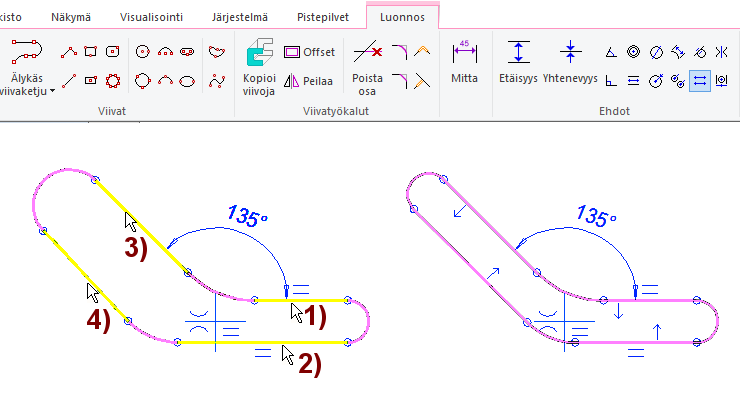Click the Viivat group label
740x393 pixels.
pos(112,111)
